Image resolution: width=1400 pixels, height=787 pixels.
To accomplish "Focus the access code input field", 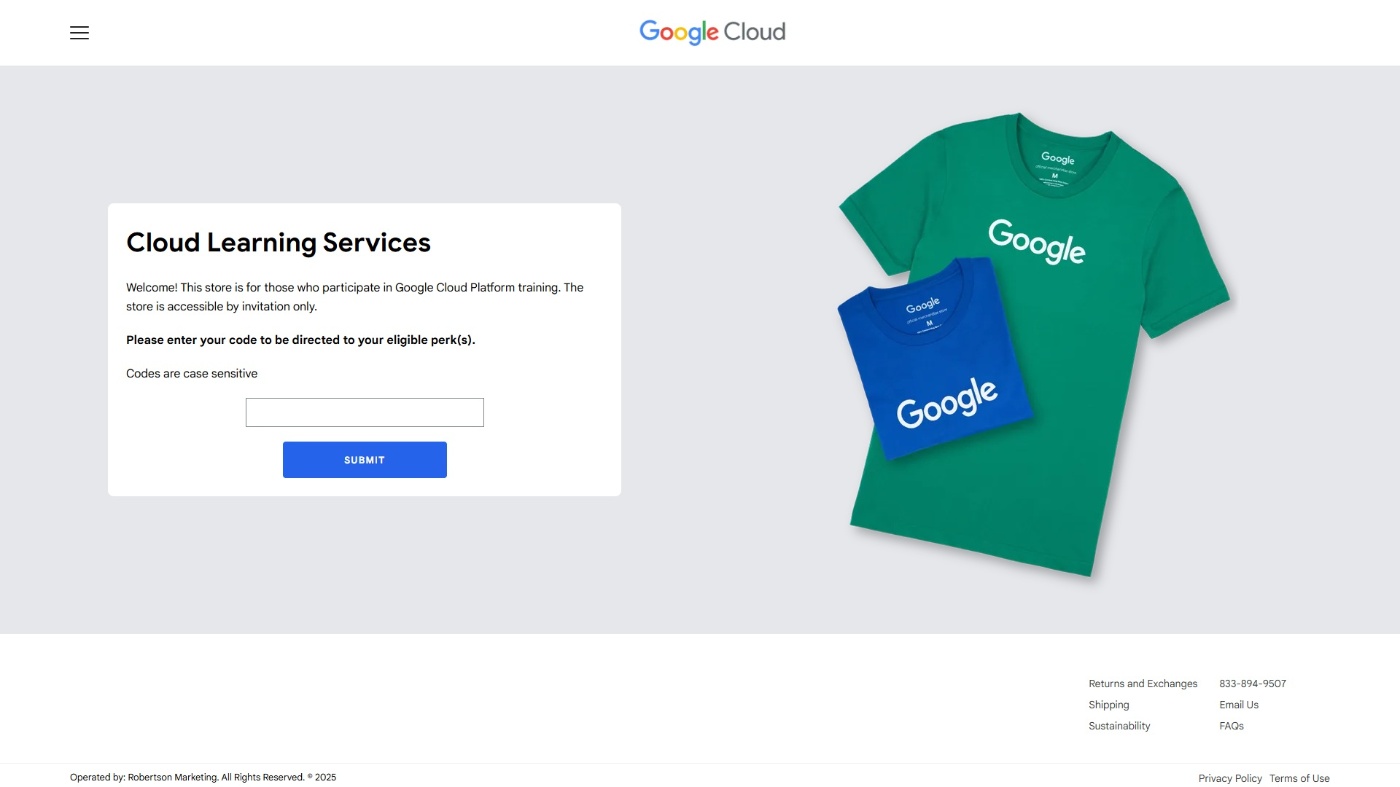I will (x=365, y=412).
